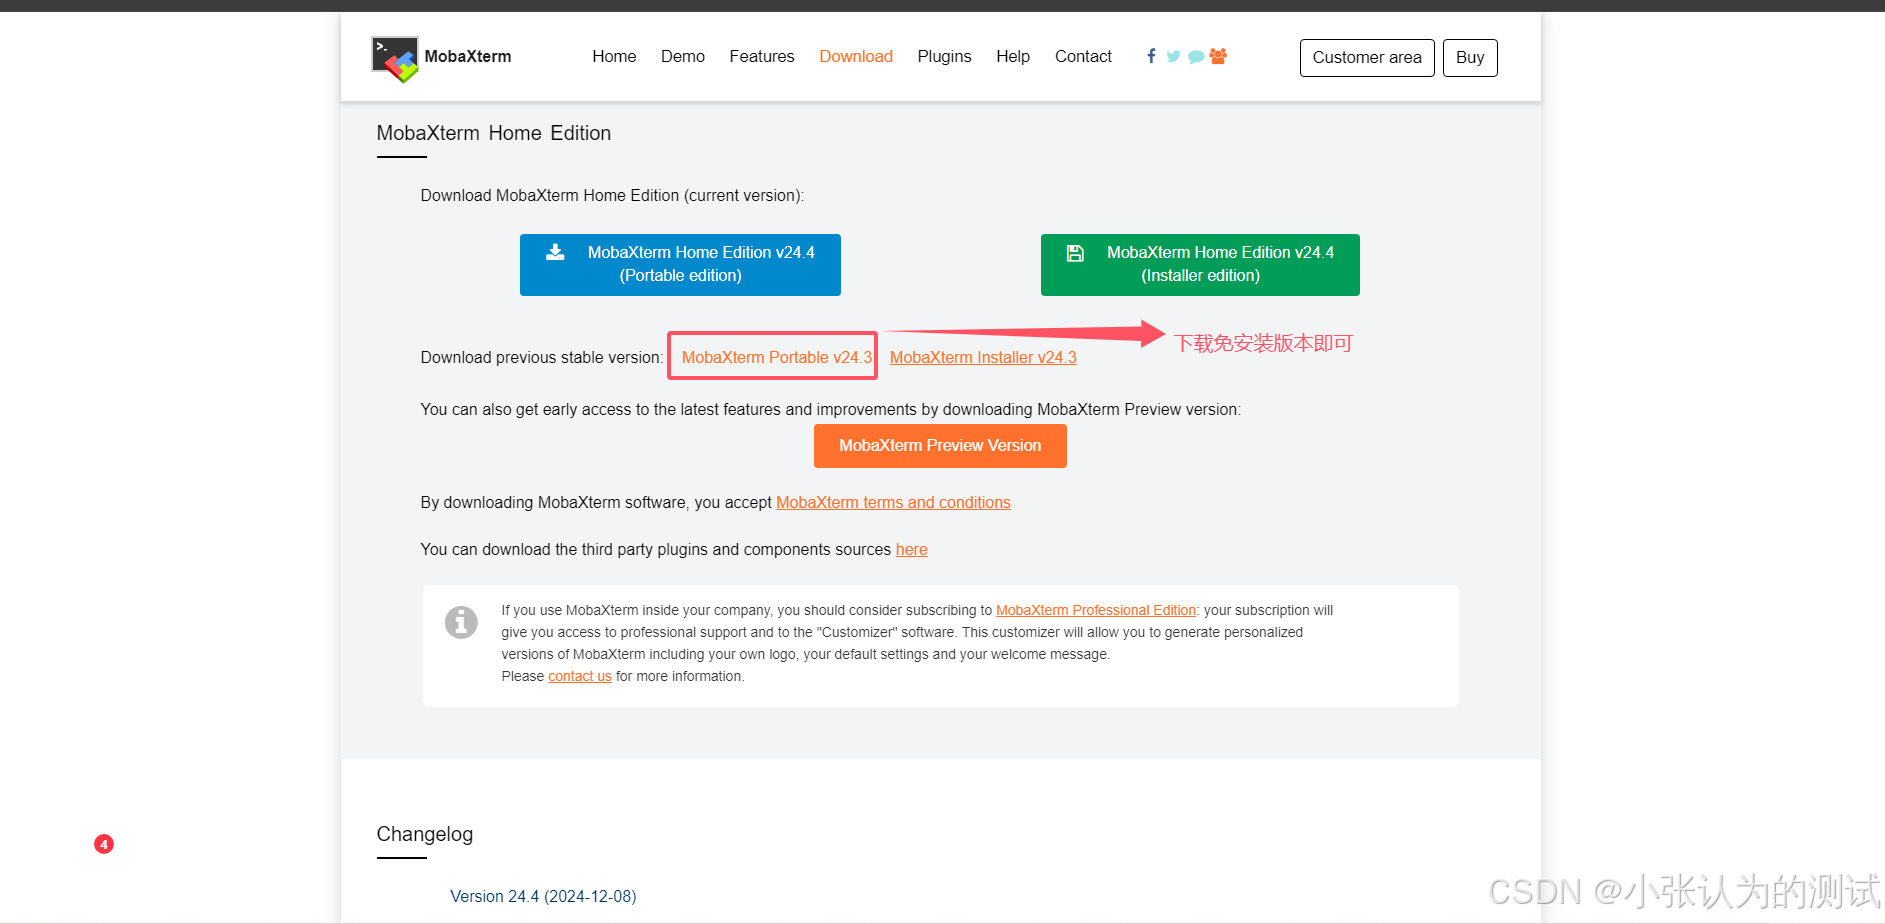
Task: Click the MobaXterm Preview Version button
Action: coord(940,446)
